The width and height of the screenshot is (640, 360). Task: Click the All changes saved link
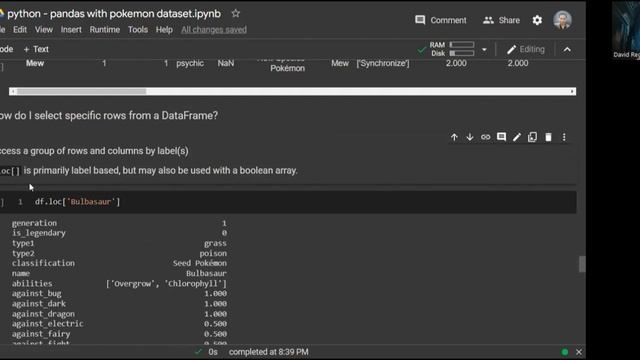tap(214, 30)
